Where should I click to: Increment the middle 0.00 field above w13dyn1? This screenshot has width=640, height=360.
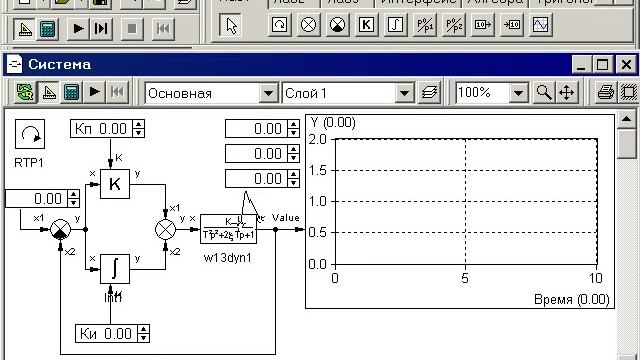click(293, 149)
